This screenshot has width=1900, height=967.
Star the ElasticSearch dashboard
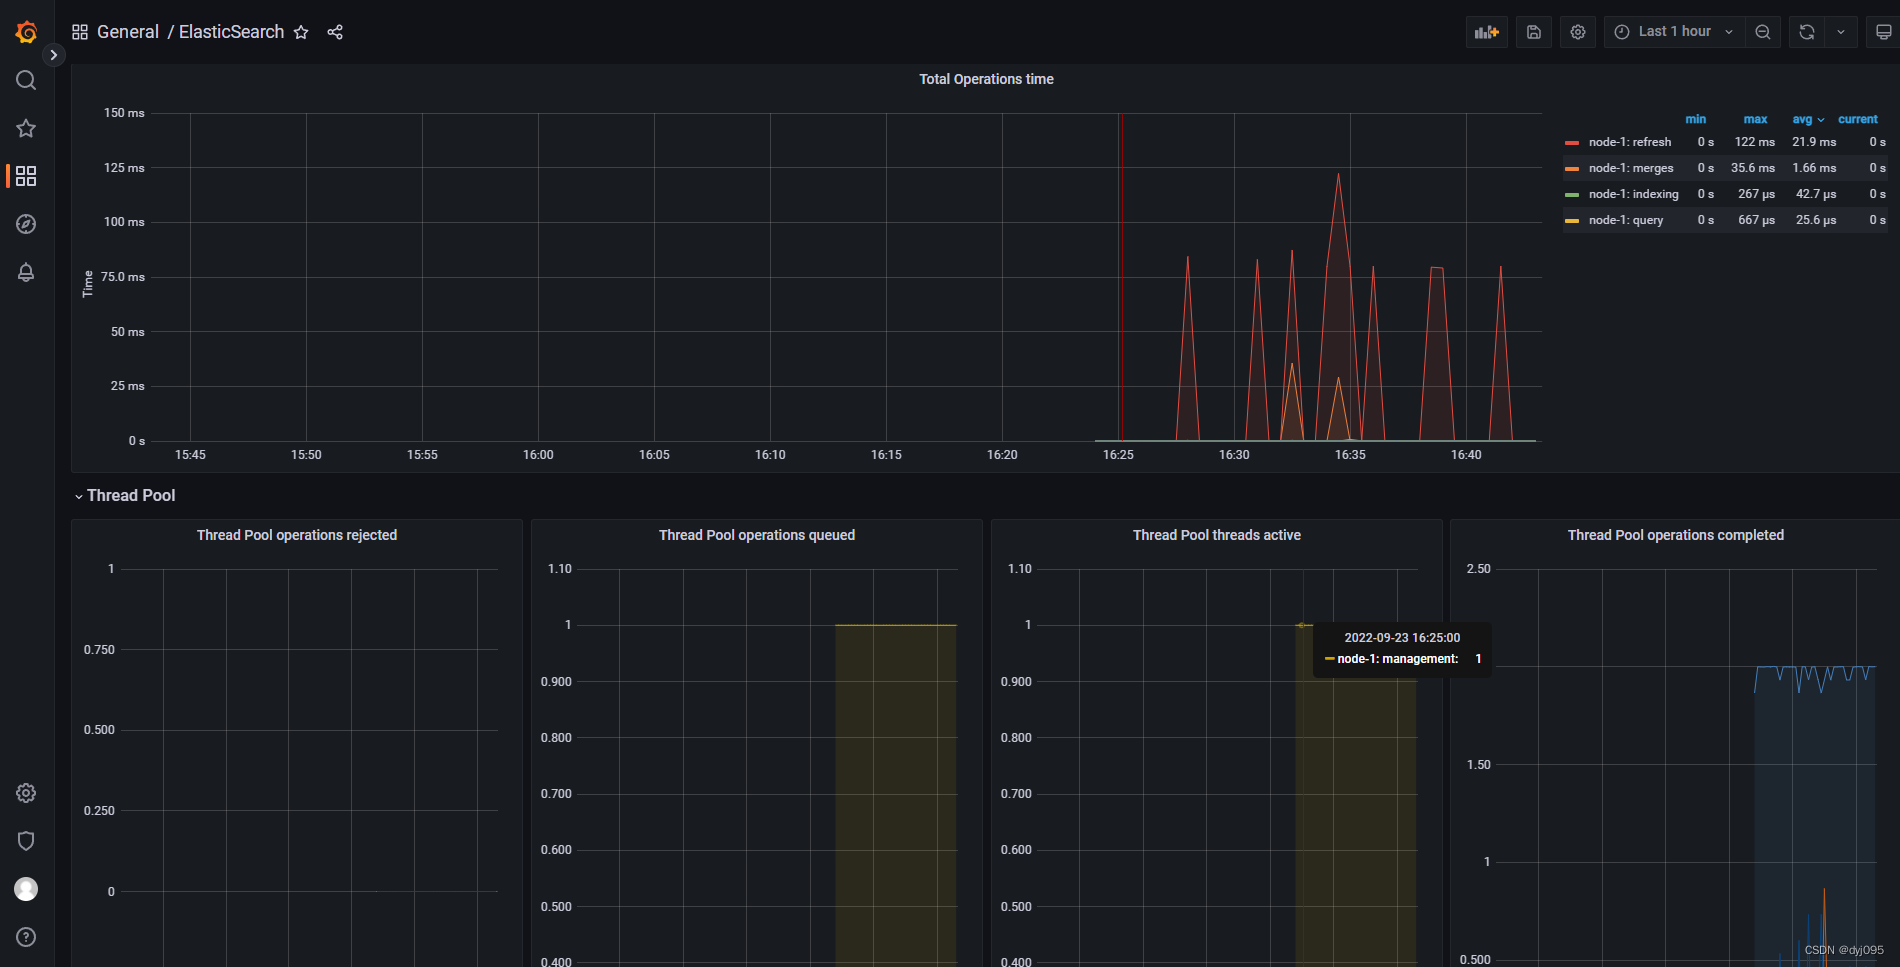click(x=301, y=32)
